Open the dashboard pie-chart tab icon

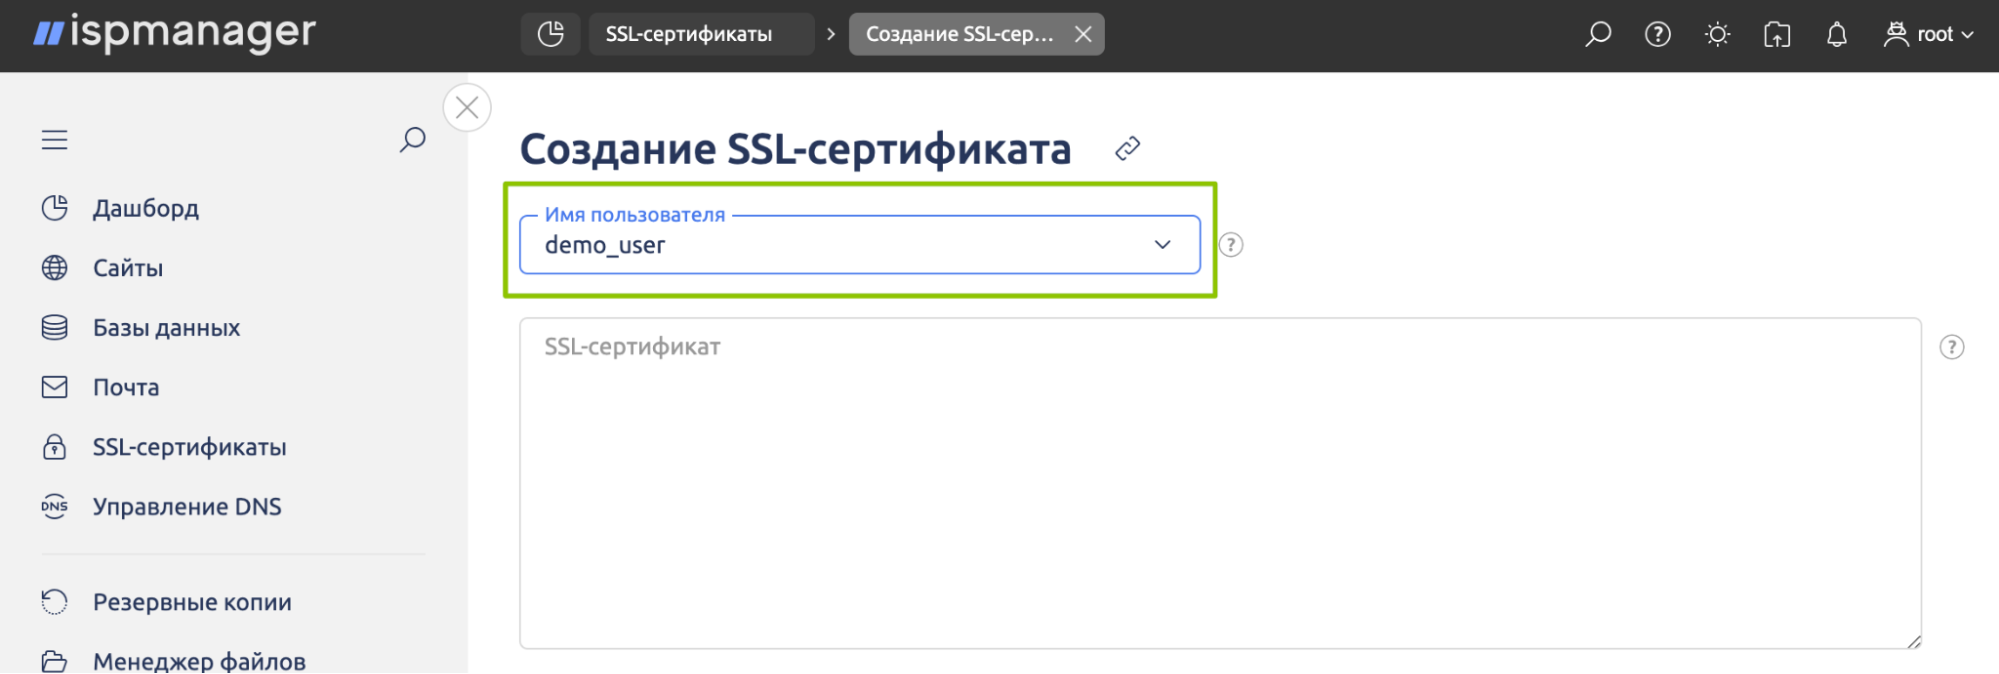(x=550, y=34)
